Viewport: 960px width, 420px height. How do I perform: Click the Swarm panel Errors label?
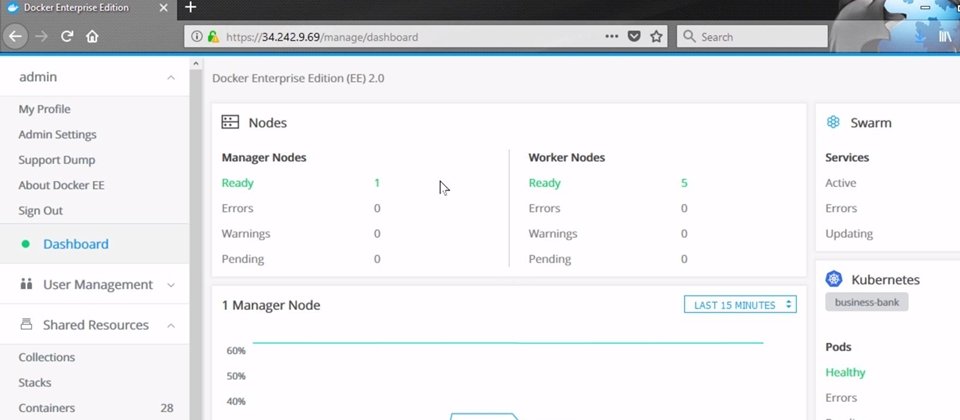pyautogui.click(x=841, y=208)
